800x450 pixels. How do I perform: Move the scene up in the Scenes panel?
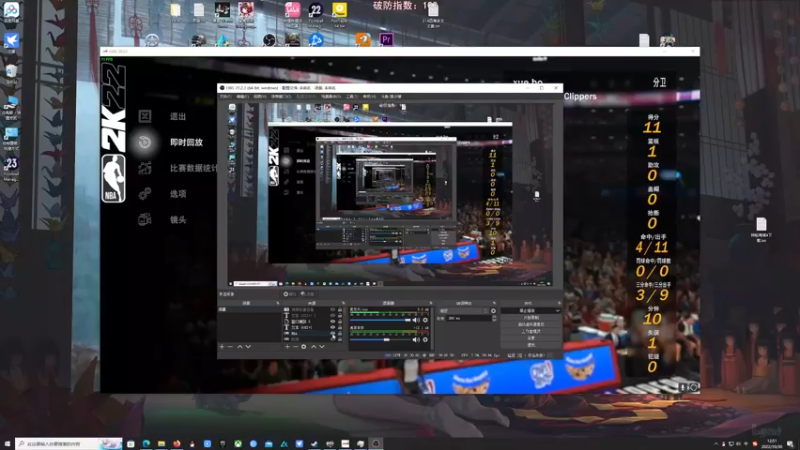pyautogui.click(x=239, y=347)
